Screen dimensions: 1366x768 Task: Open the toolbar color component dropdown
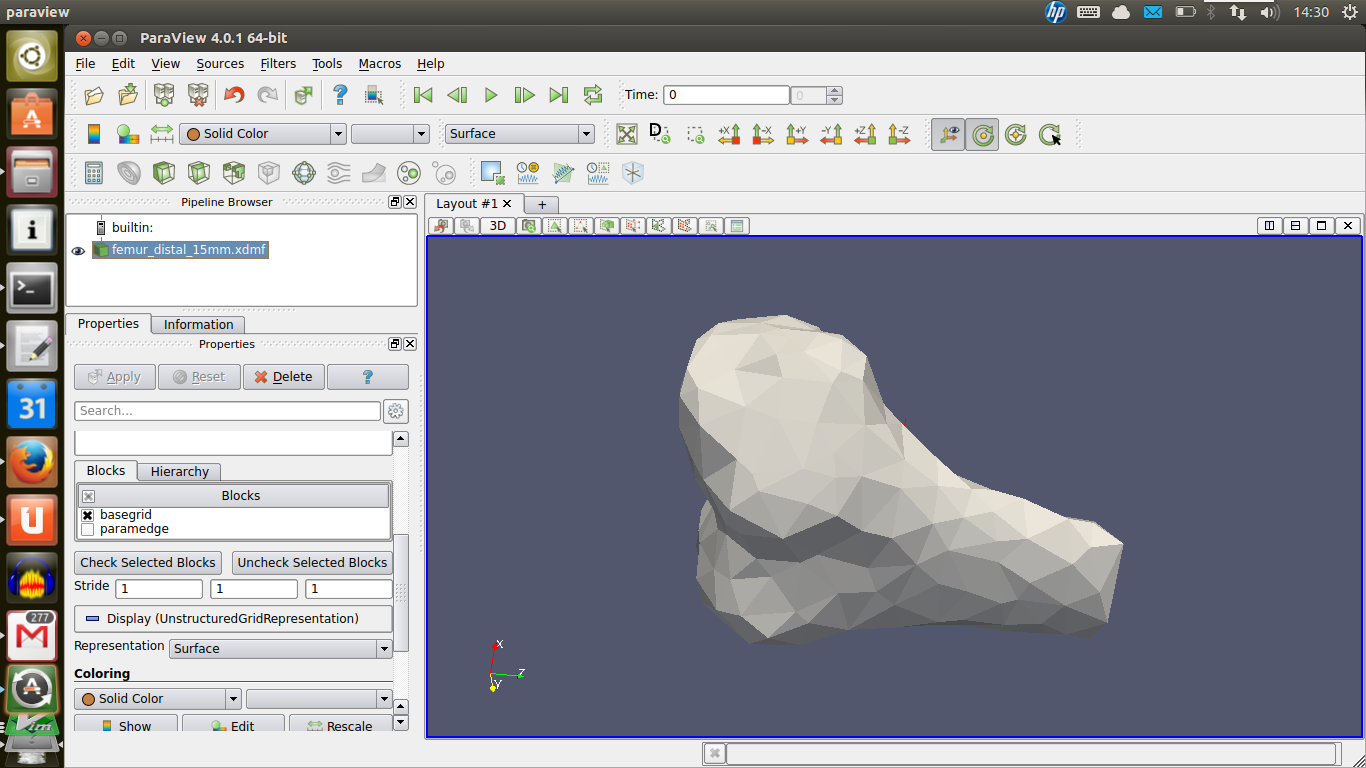390,134
